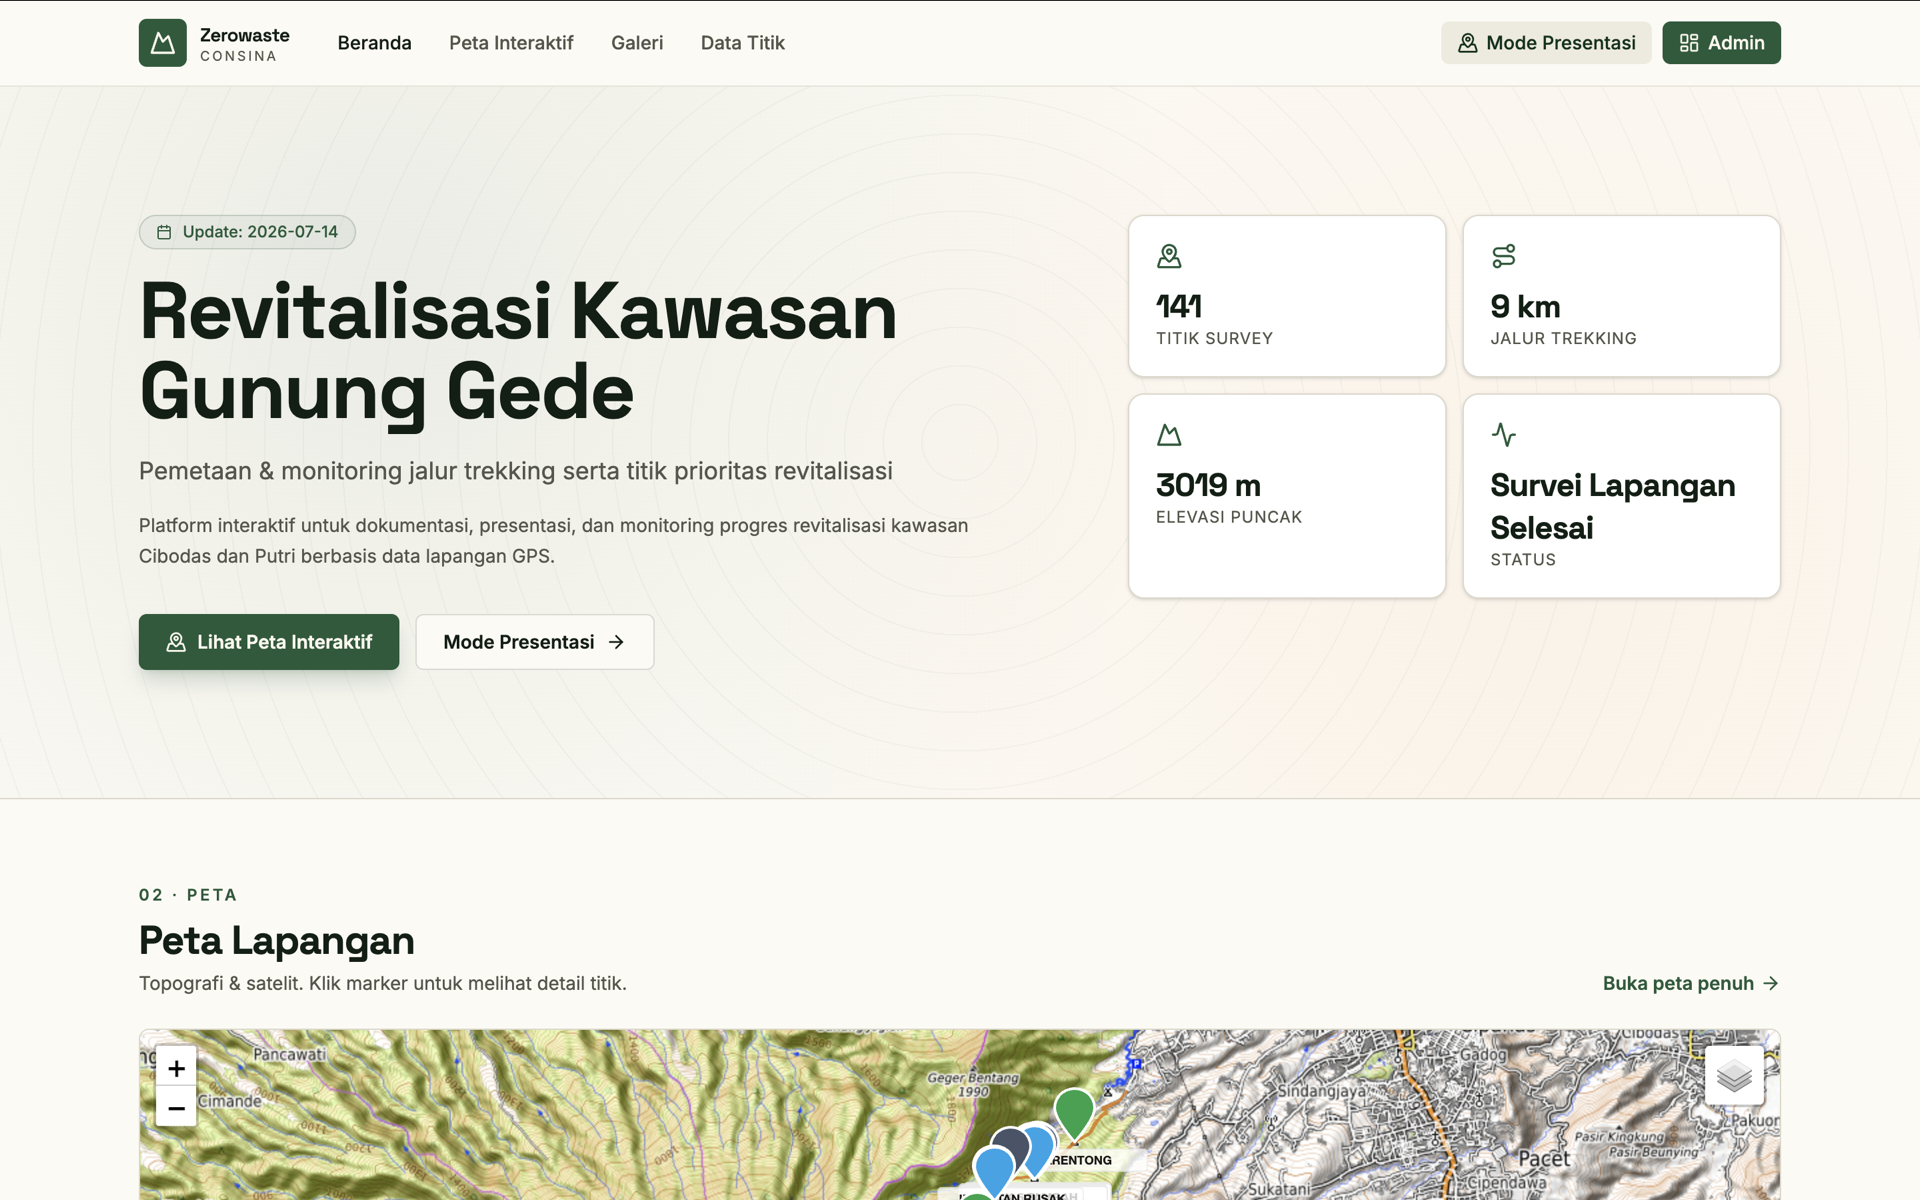Select Data Titik in navigation
The image size is (1920, 1200).
[x=743, y=43]
